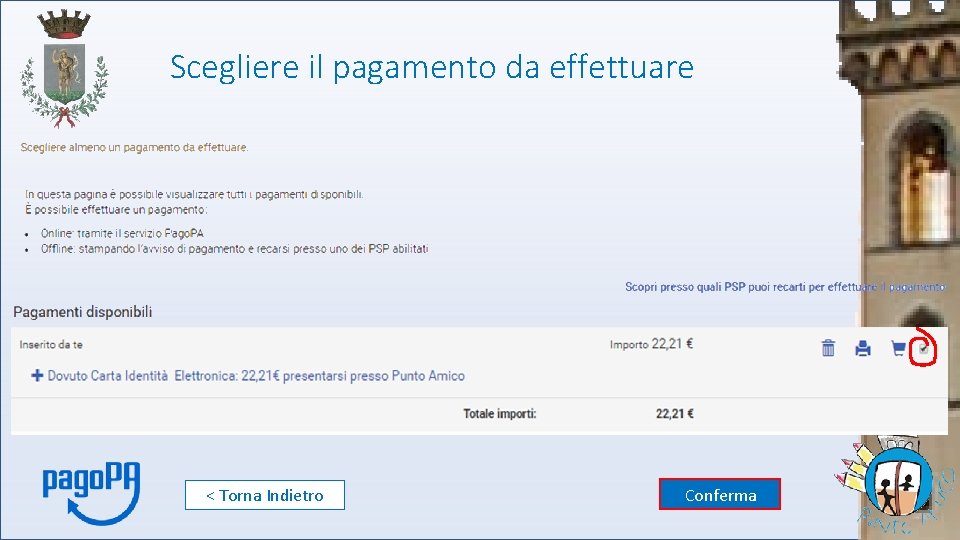Screen dimensions: 960x540
Task: Click the children logo icon bottom right
Action: point(895,487)
